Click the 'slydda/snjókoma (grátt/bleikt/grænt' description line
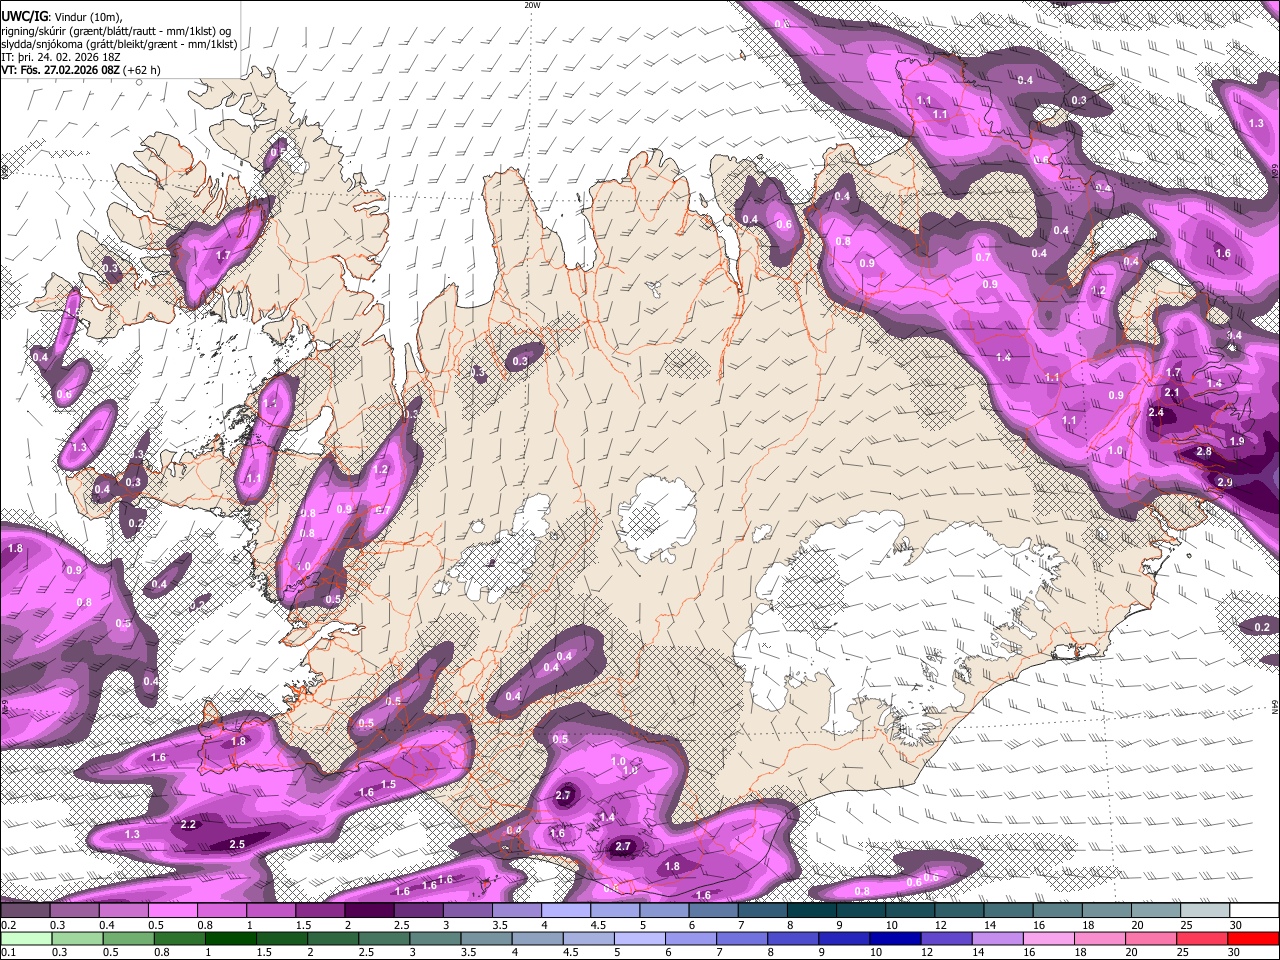The height and width of the screenshot is (960, 1280). [119, 44]
